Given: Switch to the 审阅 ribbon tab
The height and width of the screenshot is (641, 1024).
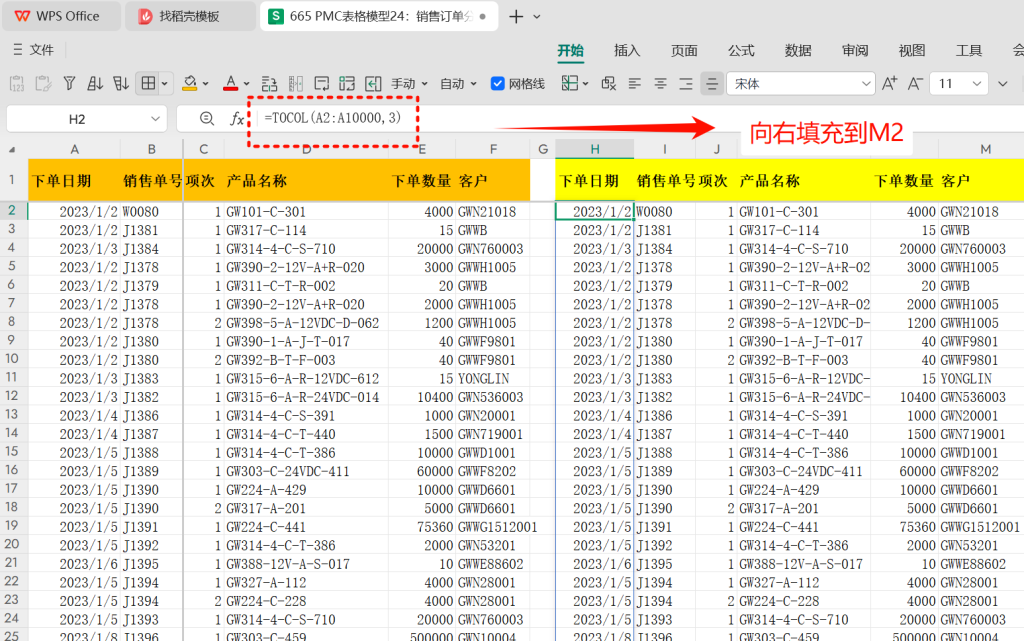Looking at the screenshot, I should pyautogui.click(x=855, y=50).
